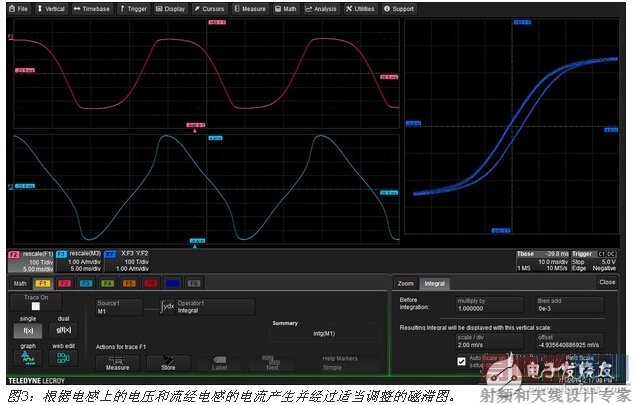Click the Next action button
Image resolution: width=634 pixels, height=405 pixels.
pyautogui.click(x=272, y=363)
